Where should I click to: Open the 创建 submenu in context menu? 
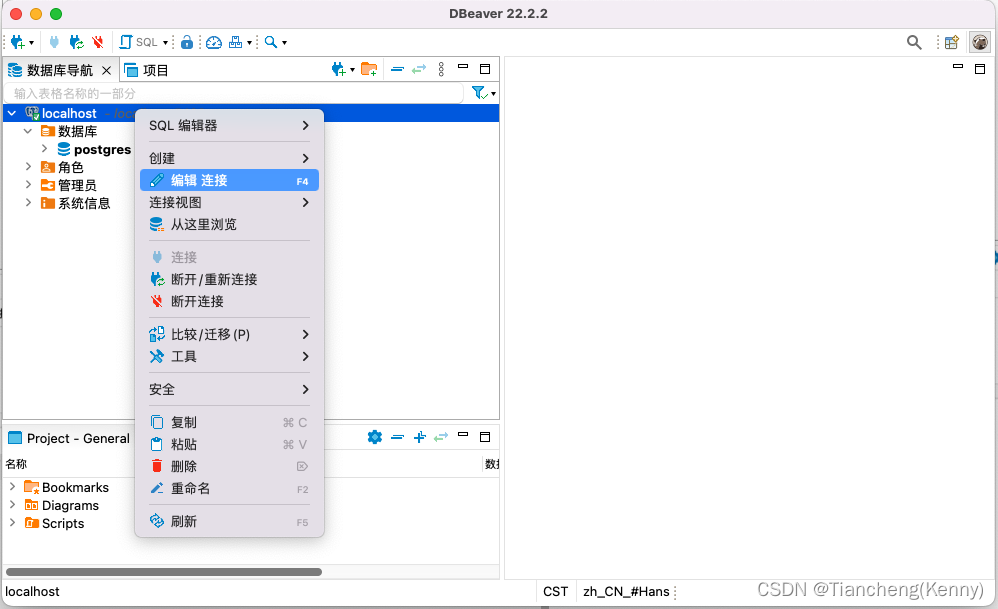tap(229, 158)
